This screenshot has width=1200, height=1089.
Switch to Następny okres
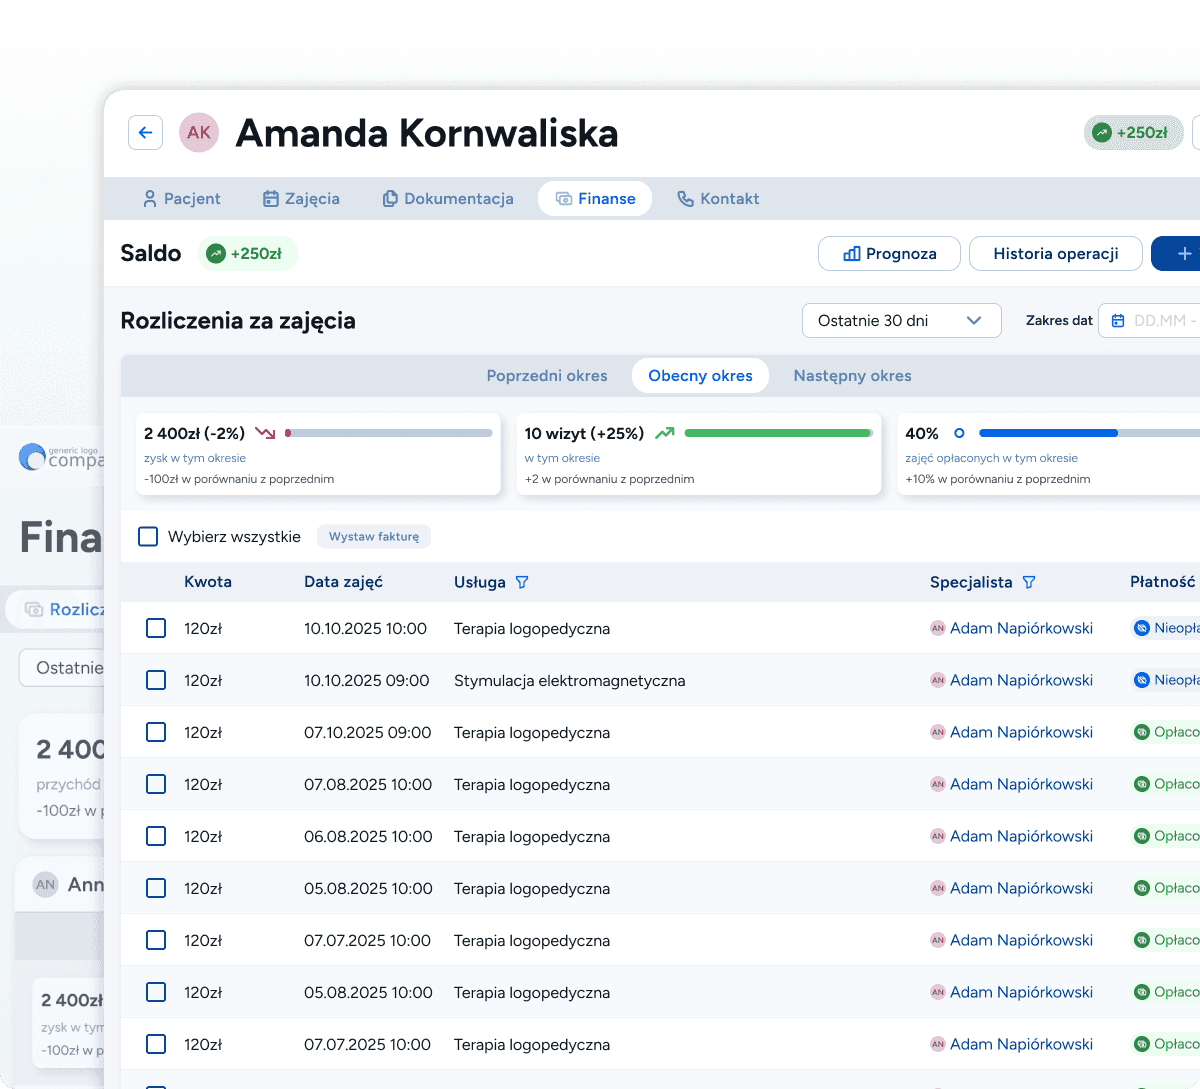click(852, 376)
